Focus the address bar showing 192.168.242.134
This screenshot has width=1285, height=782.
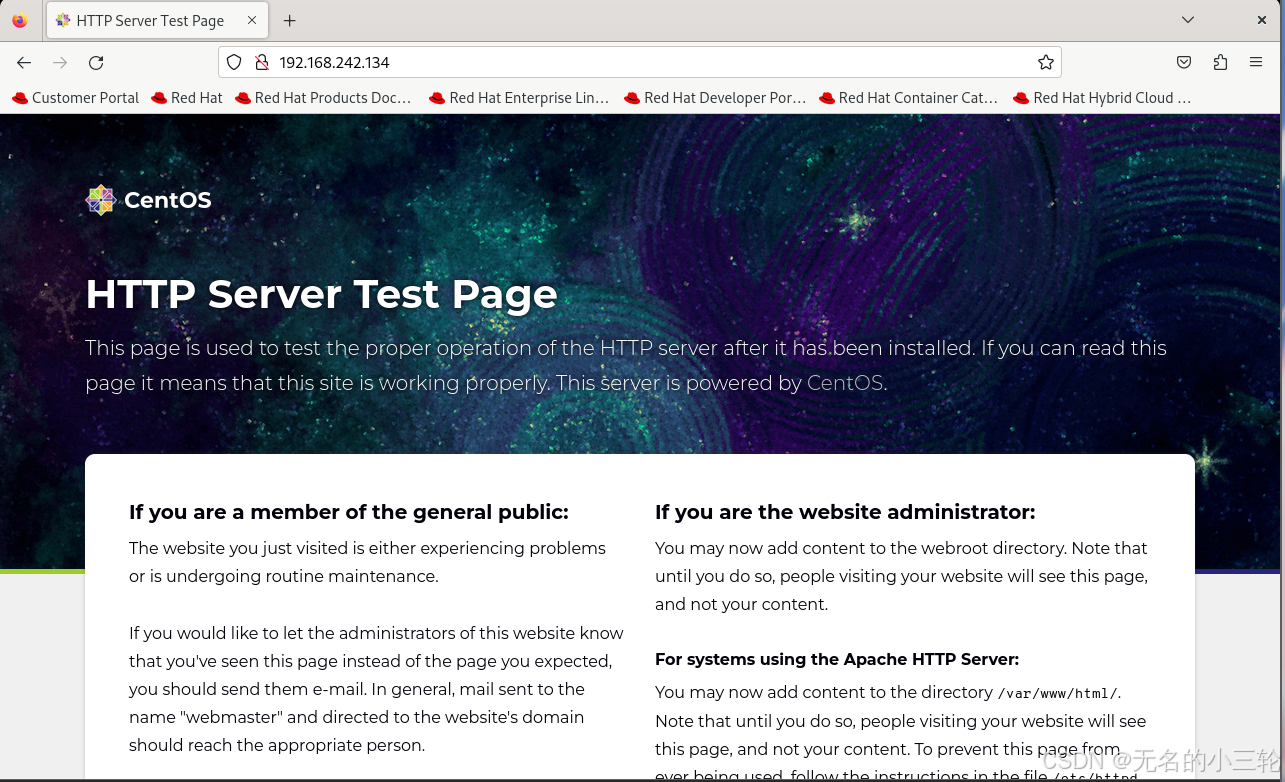[x=640, y=62]
